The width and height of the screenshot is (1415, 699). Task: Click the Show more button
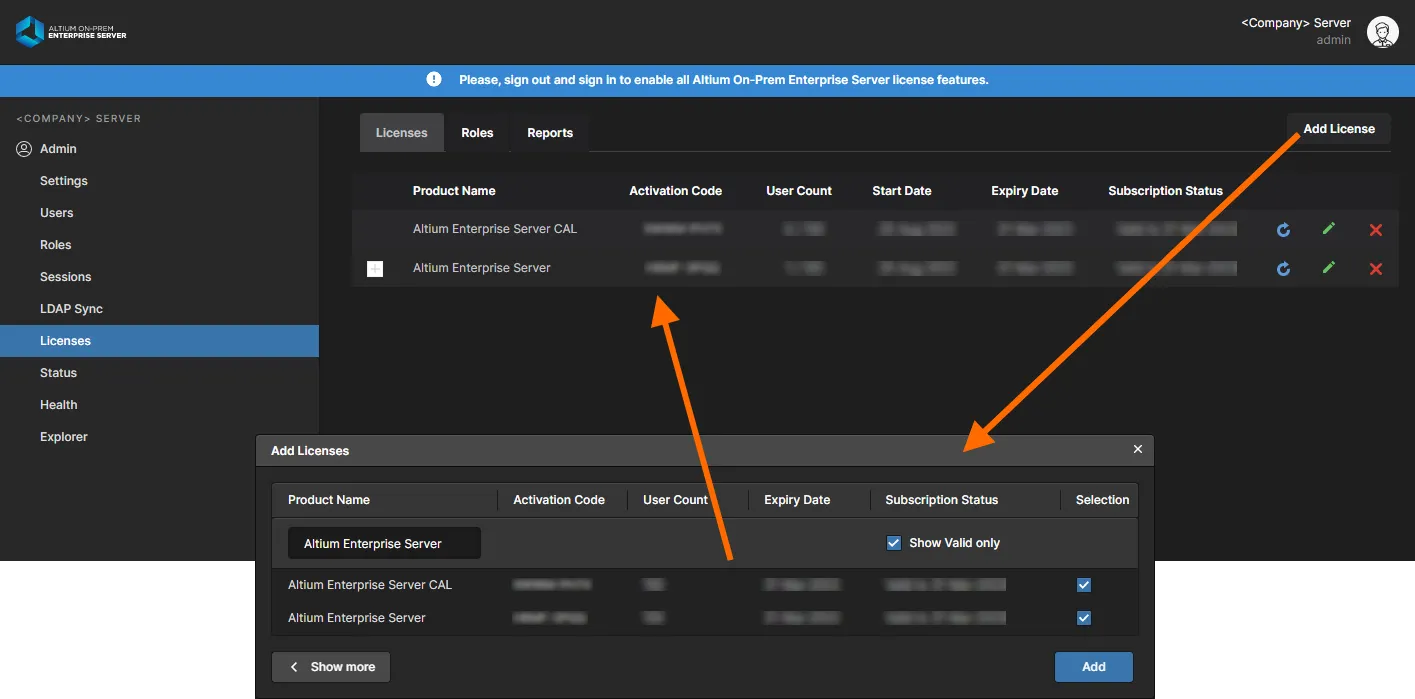331,667
